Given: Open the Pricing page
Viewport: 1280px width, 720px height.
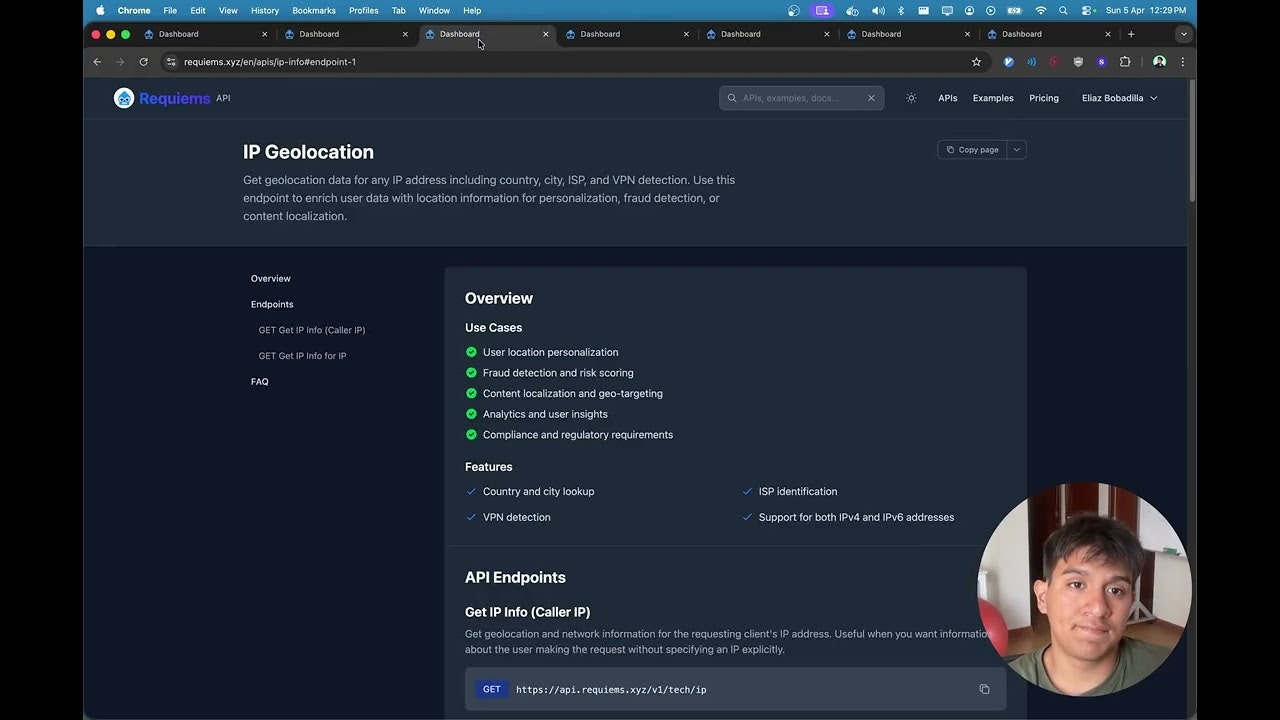Looking at the screenshot, I should (1043, 97).
